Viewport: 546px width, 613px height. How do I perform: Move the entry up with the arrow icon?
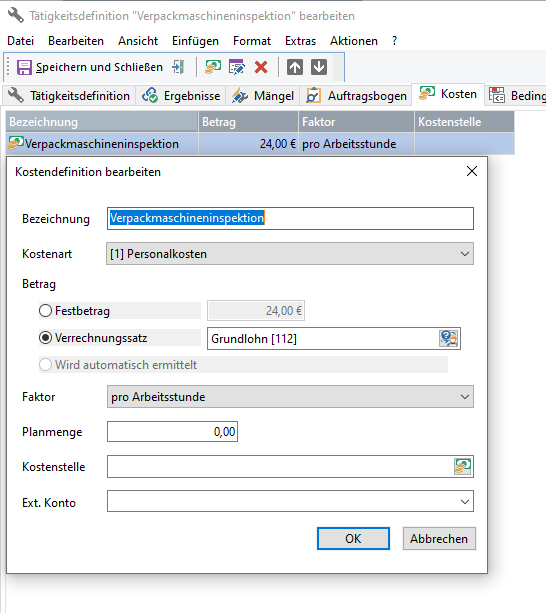coord(295,67)
